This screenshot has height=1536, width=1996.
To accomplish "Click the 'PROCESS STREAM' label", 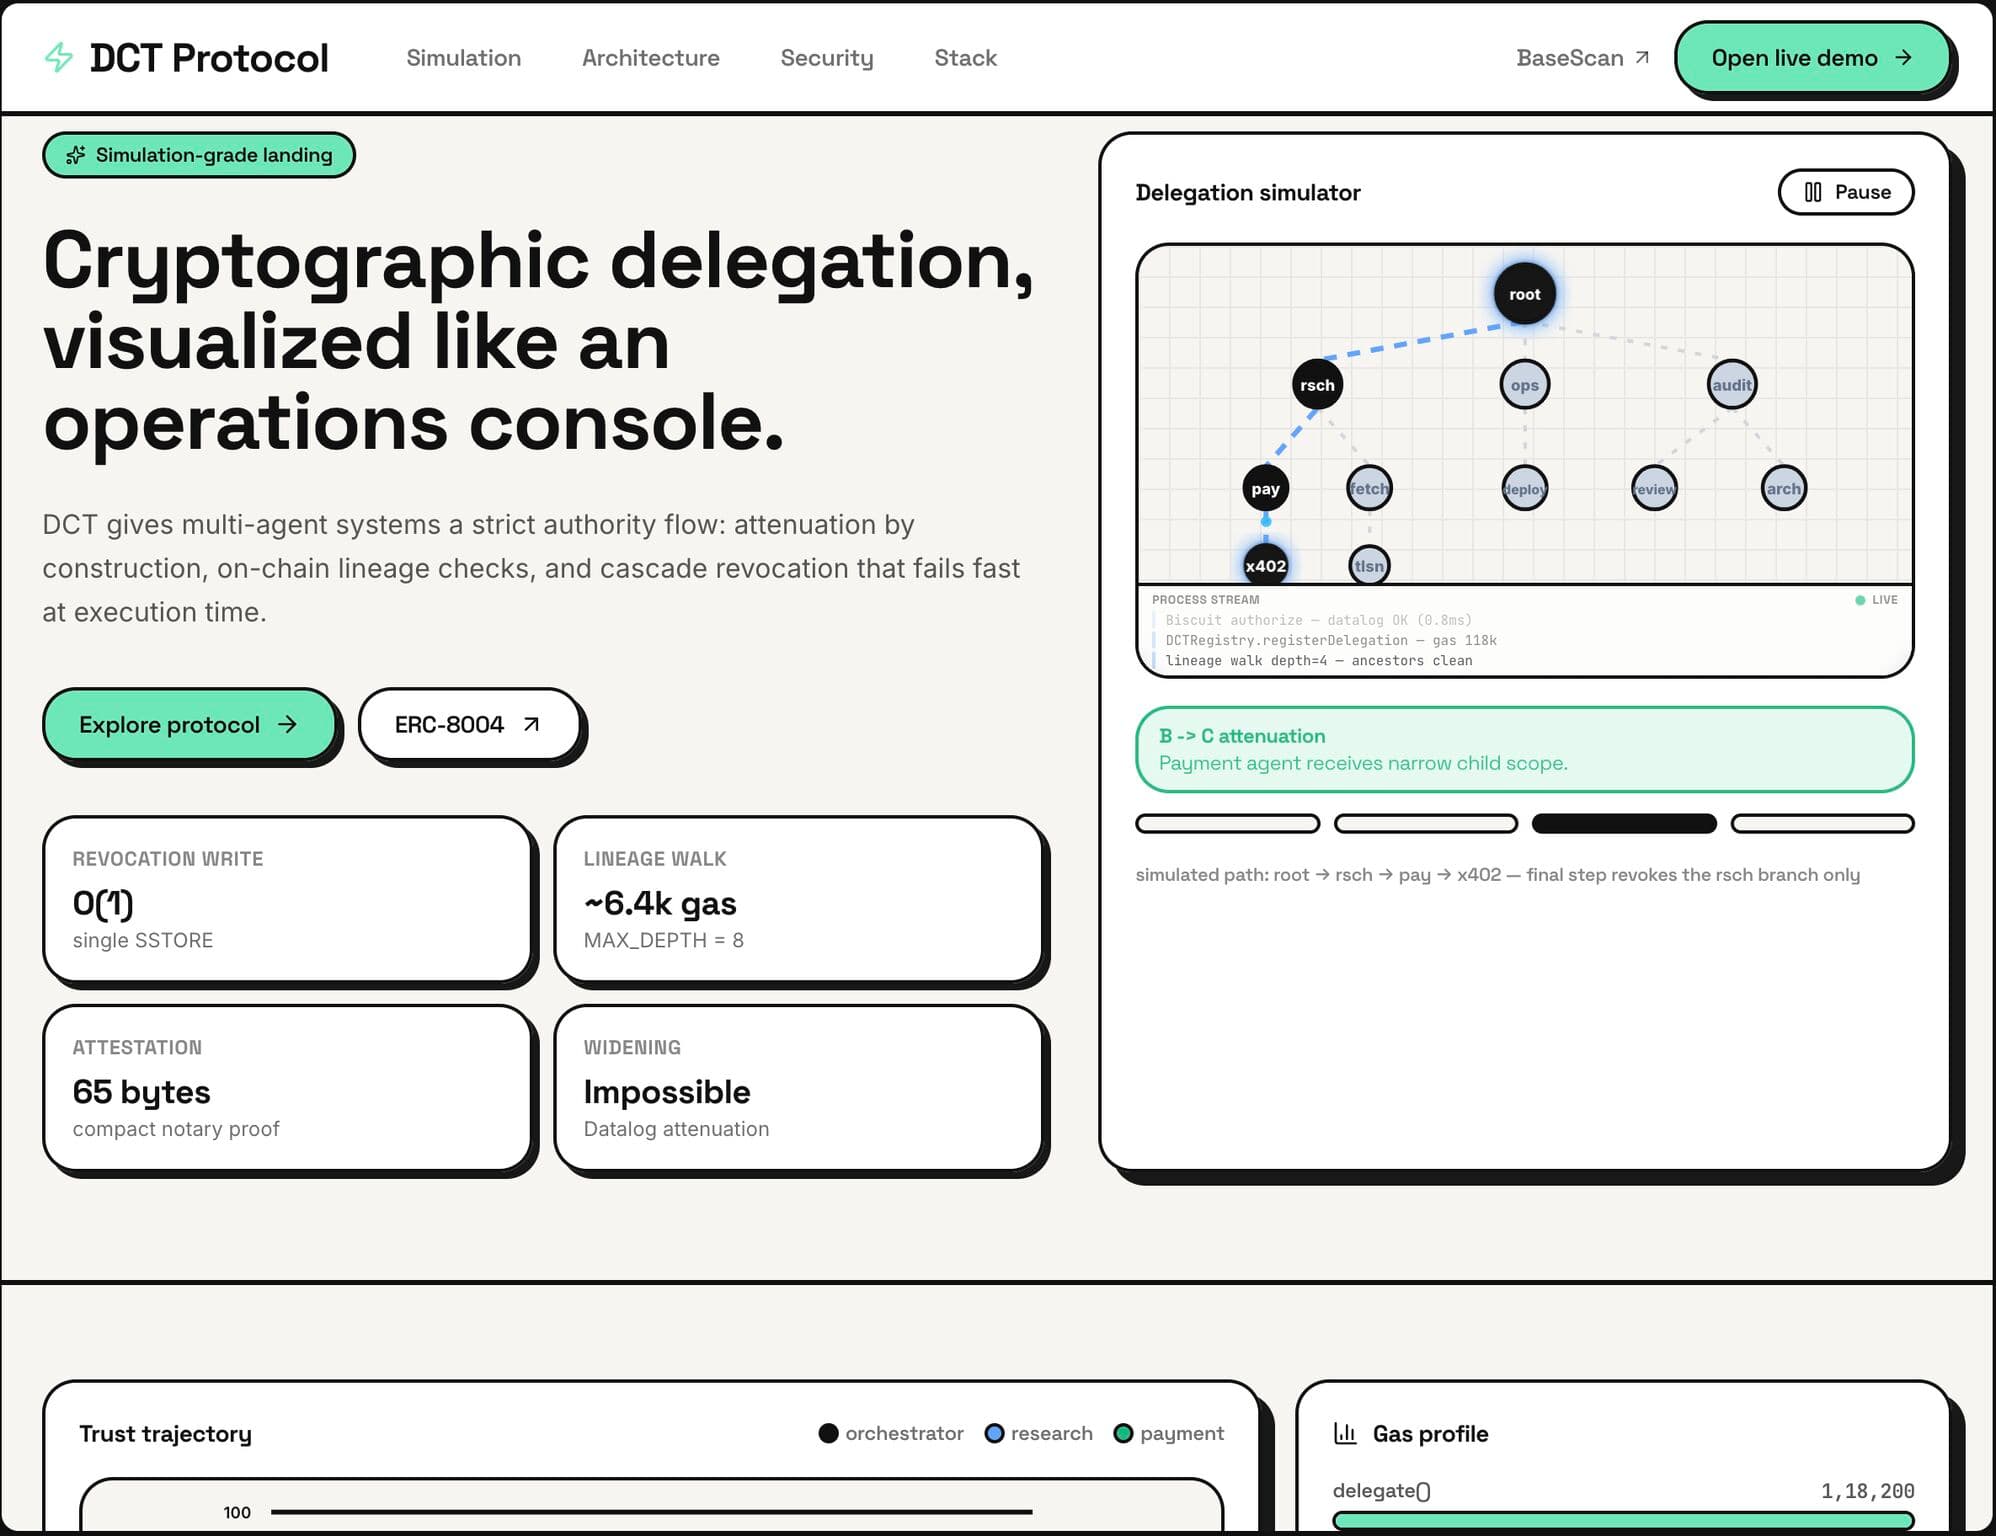I will click(1205, 600).
